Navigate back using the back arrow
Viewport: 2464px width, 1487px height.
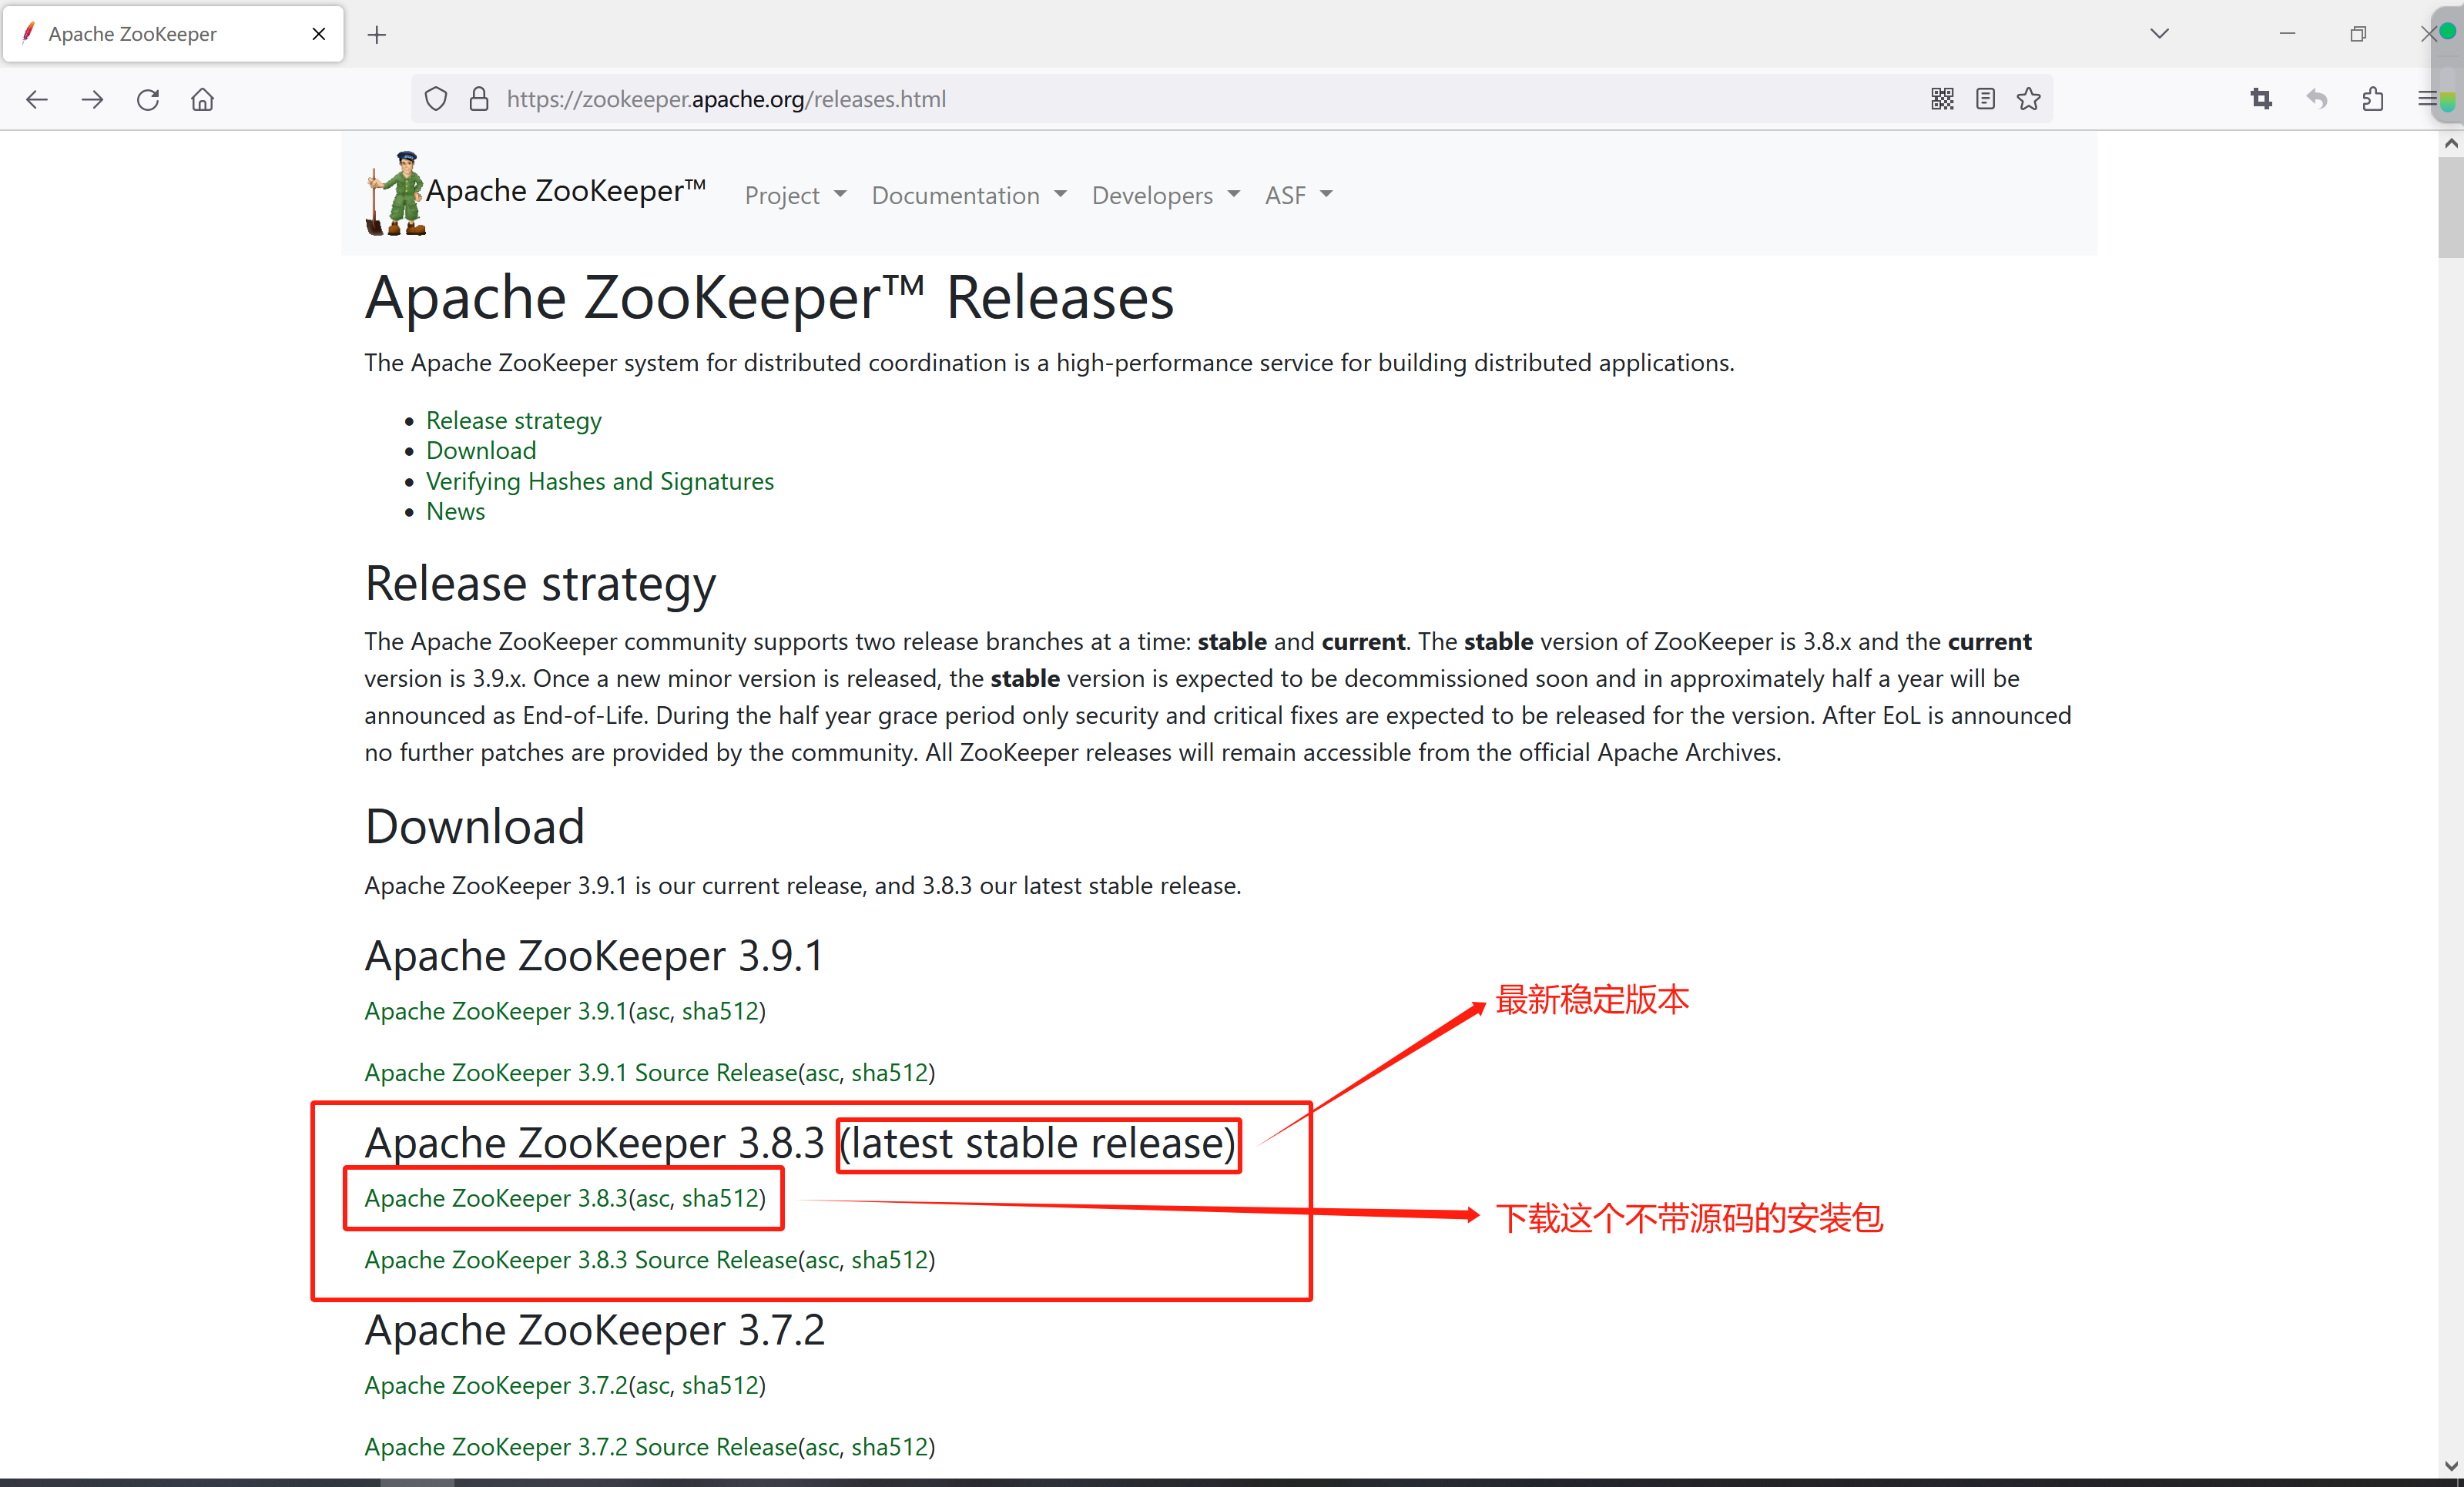coord(36,99)
